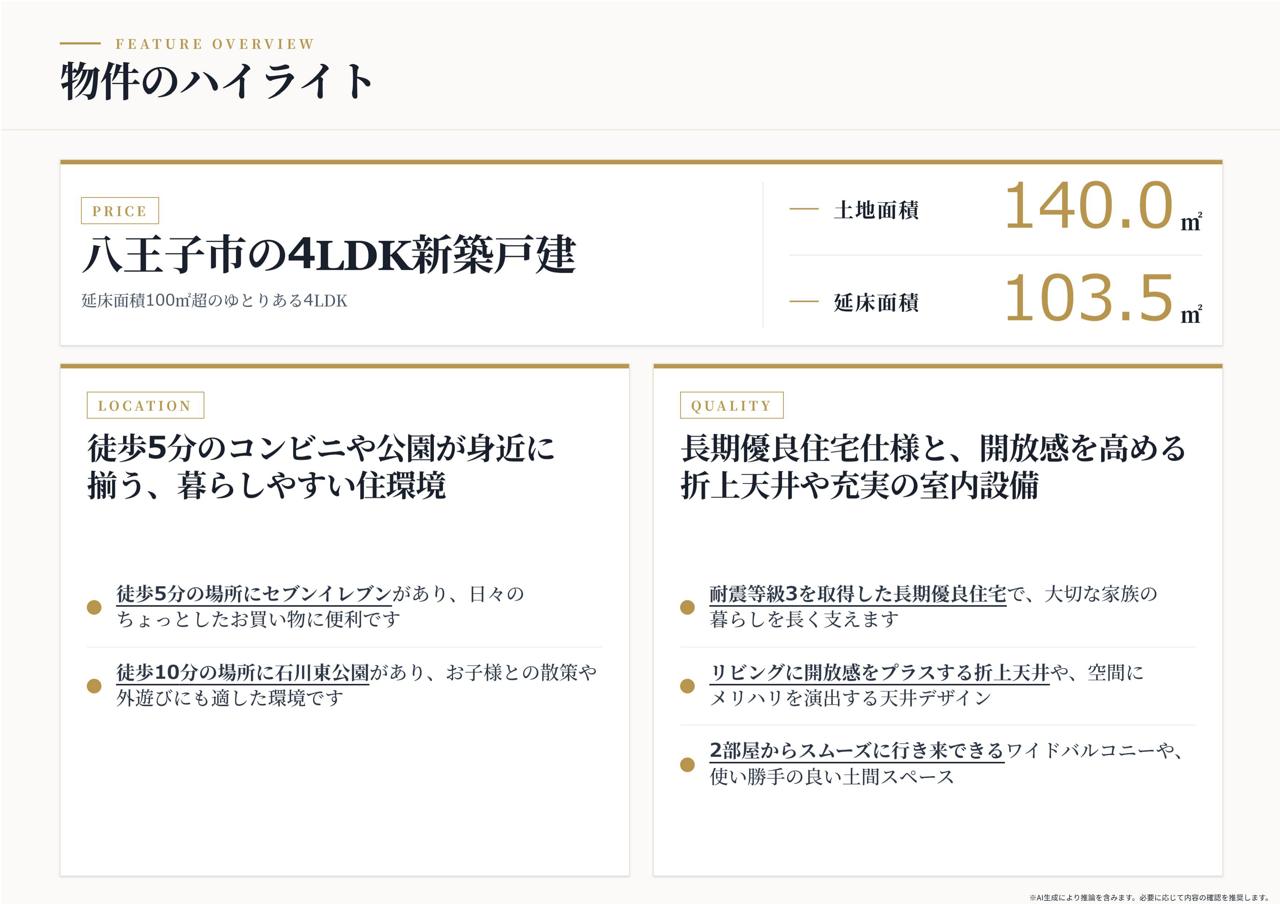Click the PRICE badge

pos(120,211)
